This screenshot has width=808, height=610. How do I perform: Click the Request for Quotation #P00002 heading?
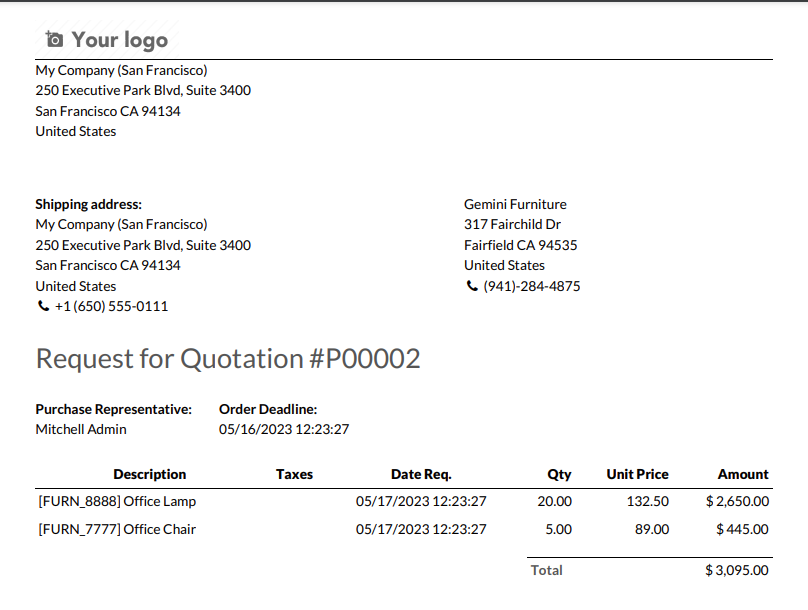click(x=228, y=359)
